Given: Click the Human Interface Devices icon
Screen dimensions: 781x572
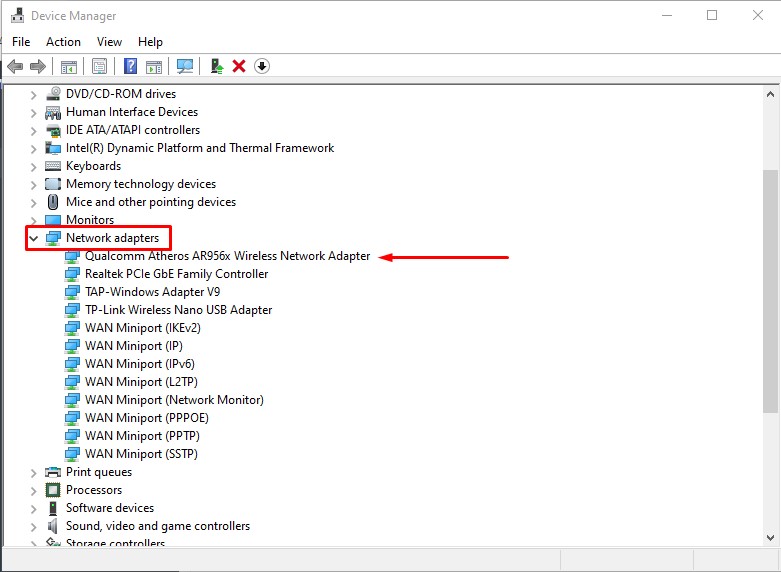Looking at the screenshot, I should pyautogui.click(x=53, y=112).
